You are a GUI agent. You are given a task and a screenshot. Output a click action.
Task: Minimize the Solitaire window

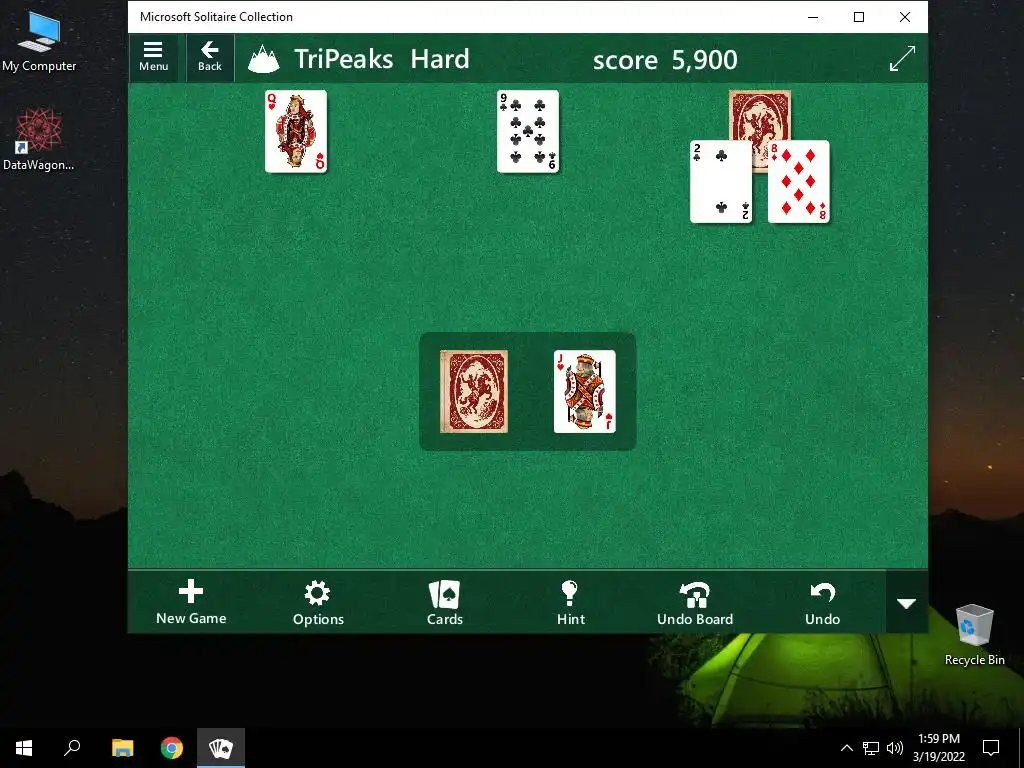coord(813,17)
